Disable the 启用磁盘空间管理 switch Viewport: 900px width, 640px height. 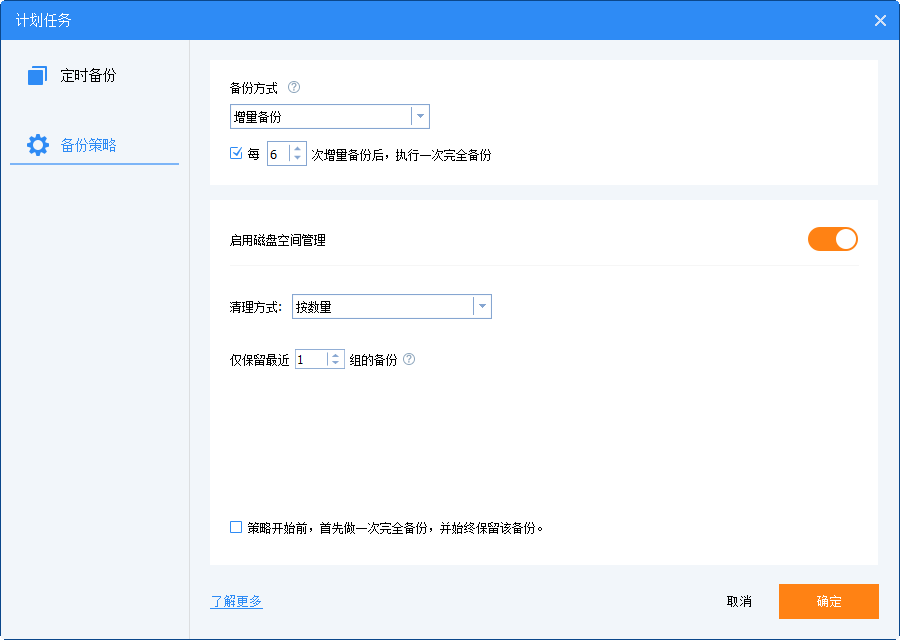pyautogui.click(x=833, y=239)
